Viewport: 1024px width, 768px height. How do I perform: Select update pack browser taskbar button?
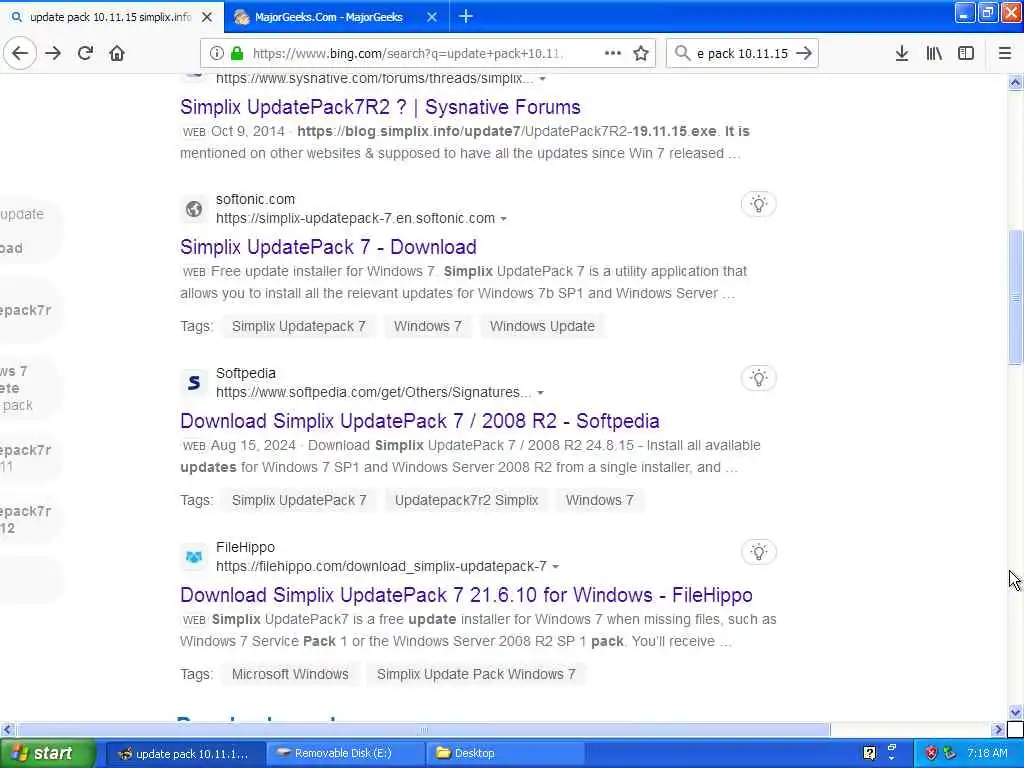[185, 754]
